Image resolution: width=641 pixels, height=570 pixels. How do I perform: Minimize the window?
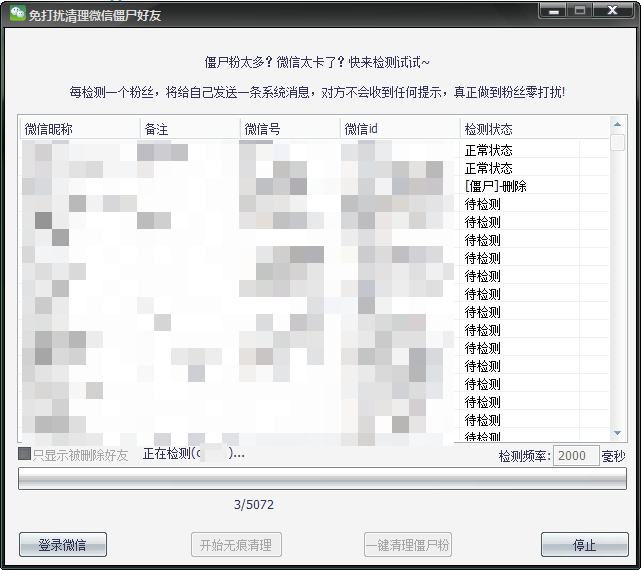554,11
